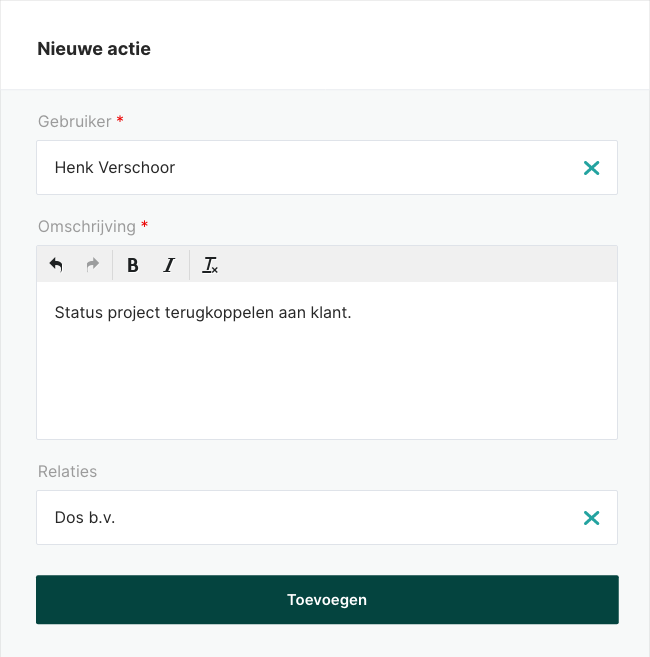Click the word 'Status' in the description
650x657 pixels.
tap(78, 313)
